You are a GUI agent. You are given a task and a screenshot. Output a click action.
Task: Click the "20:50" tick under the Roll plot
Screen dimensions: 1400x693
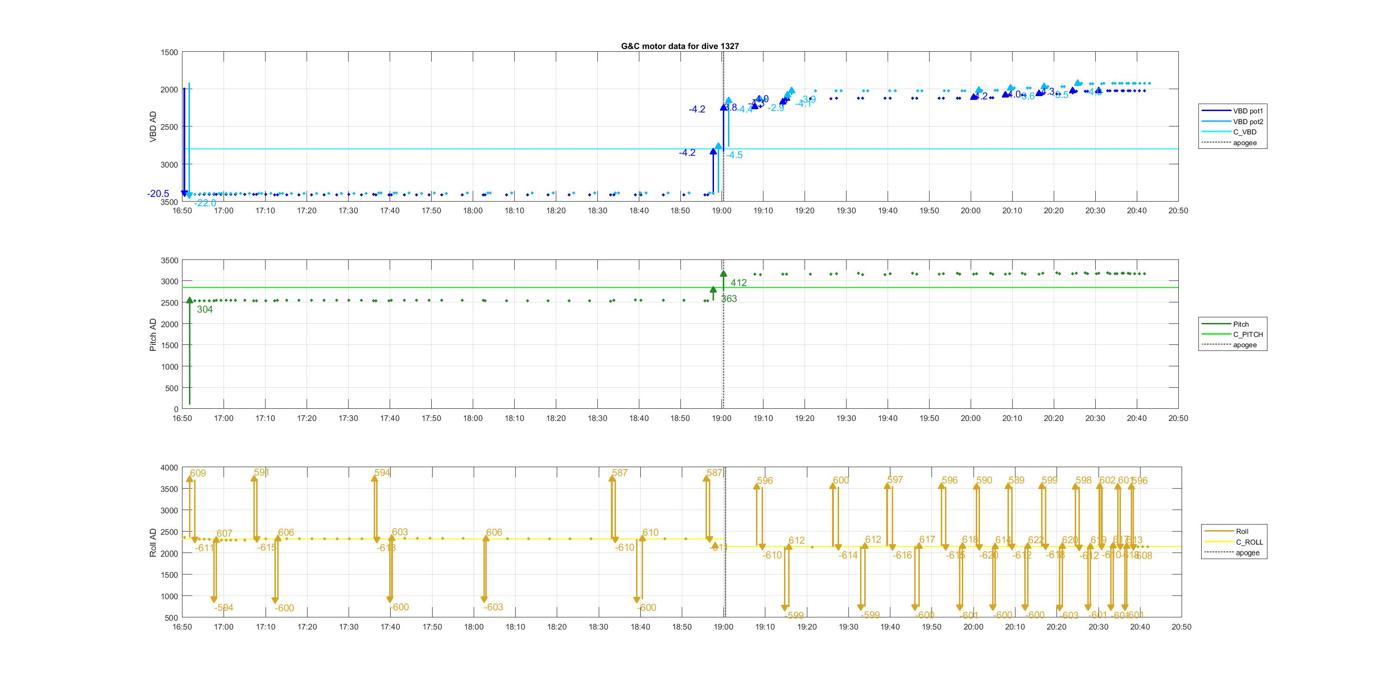click(1180, 627)
